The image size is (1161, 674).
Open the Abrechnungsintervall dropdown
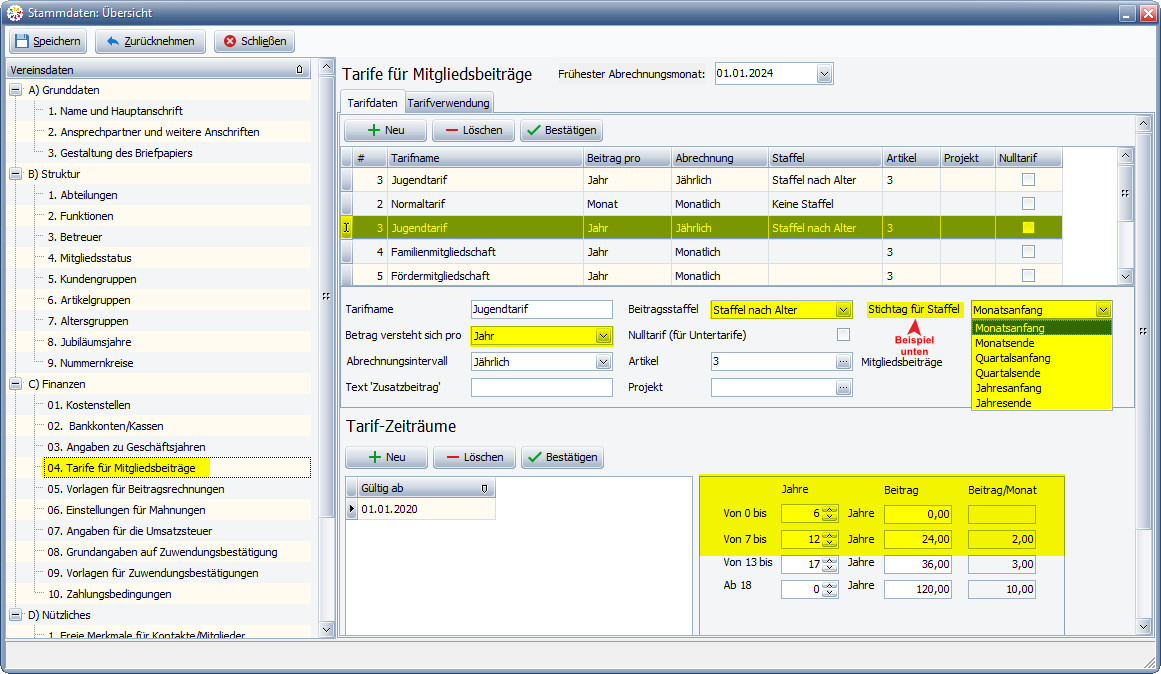[603, 362]
